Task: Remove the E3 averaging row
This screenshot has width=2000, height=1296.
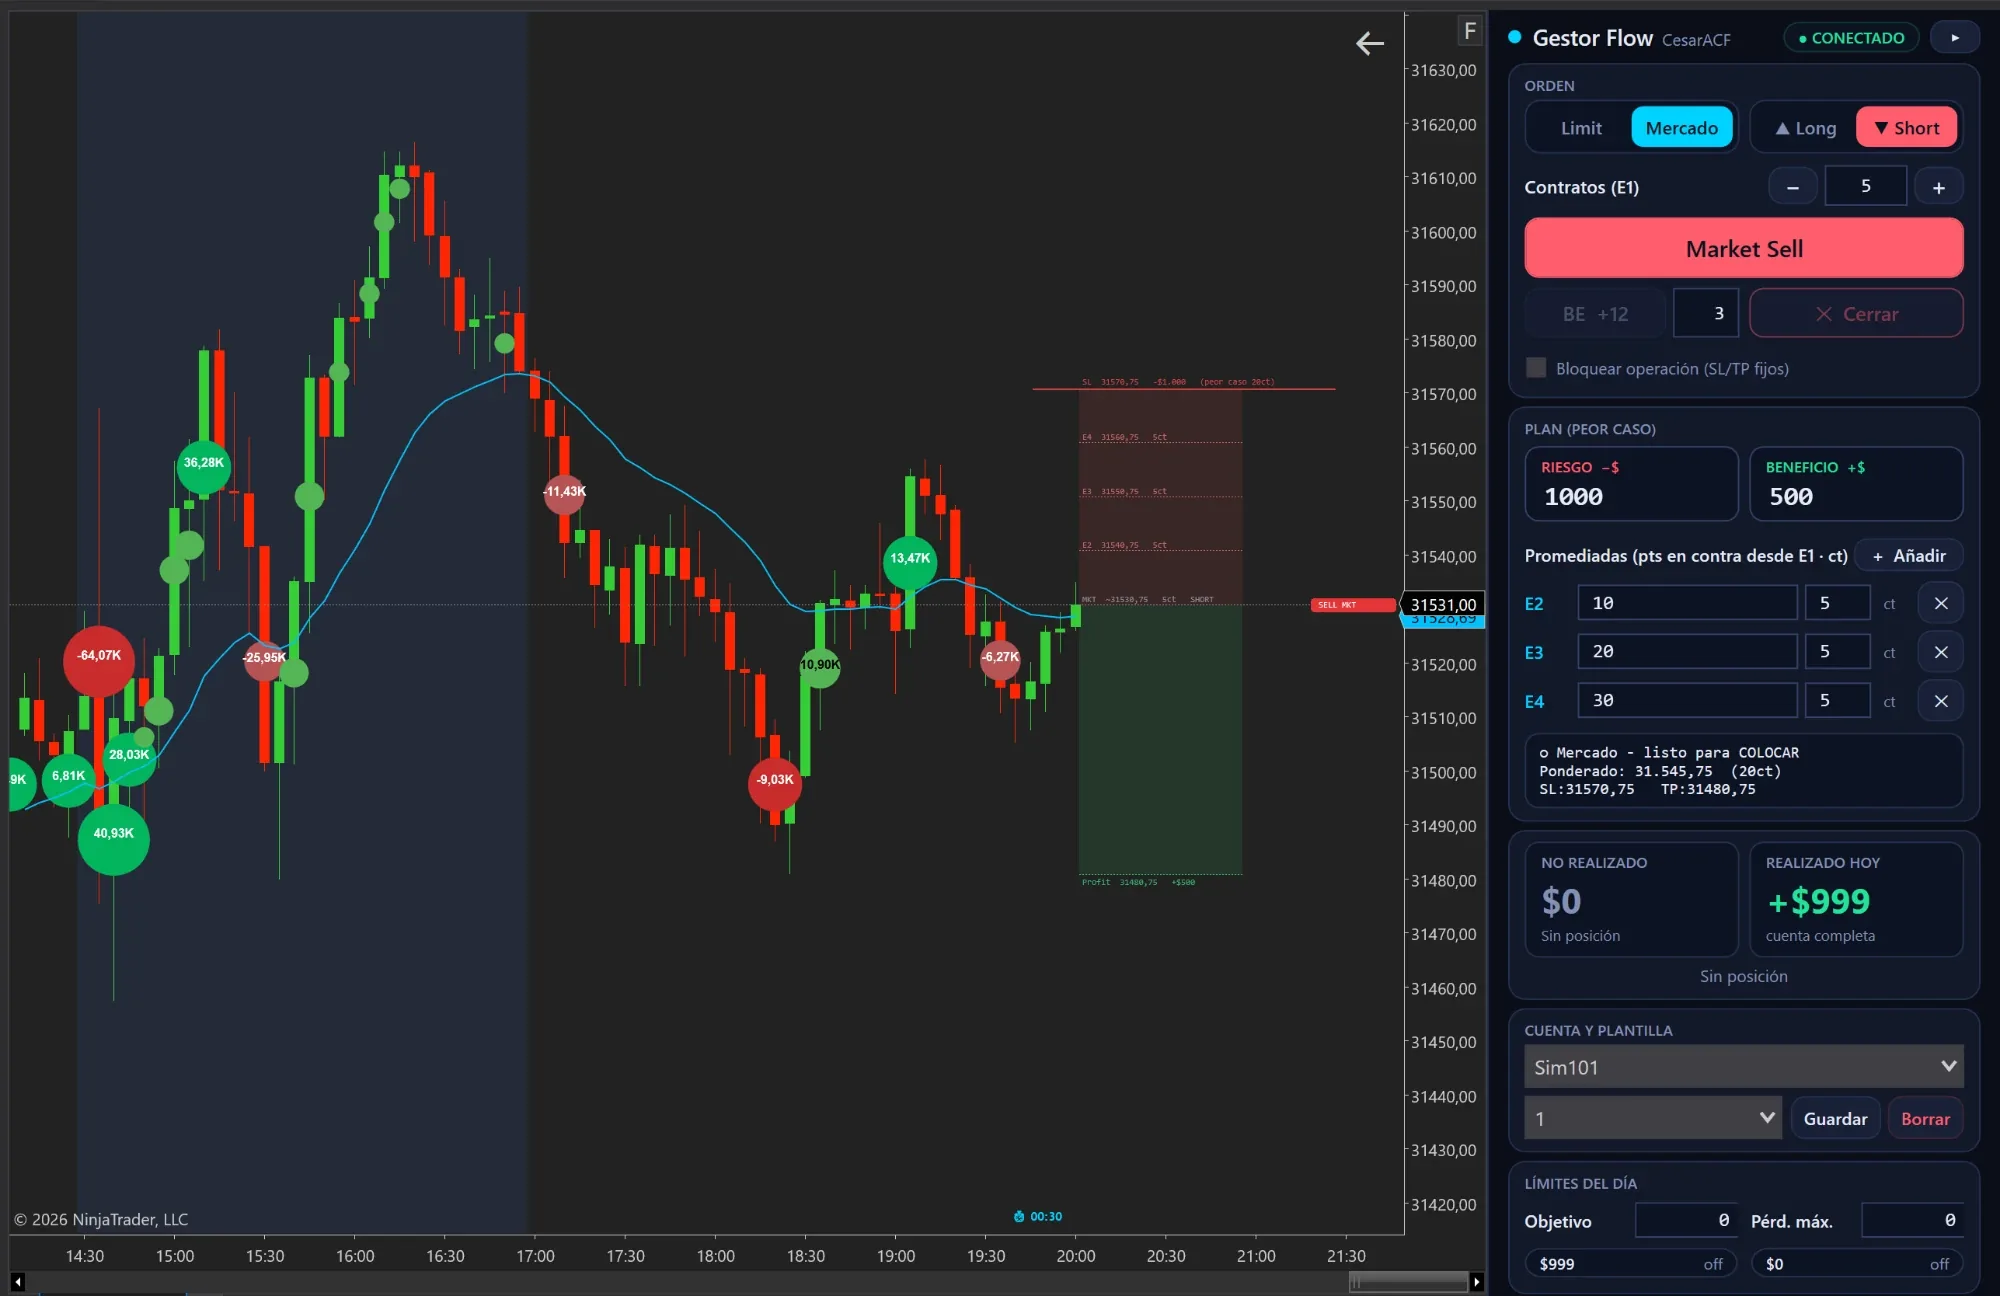Action: click(x=1941, y=652)
